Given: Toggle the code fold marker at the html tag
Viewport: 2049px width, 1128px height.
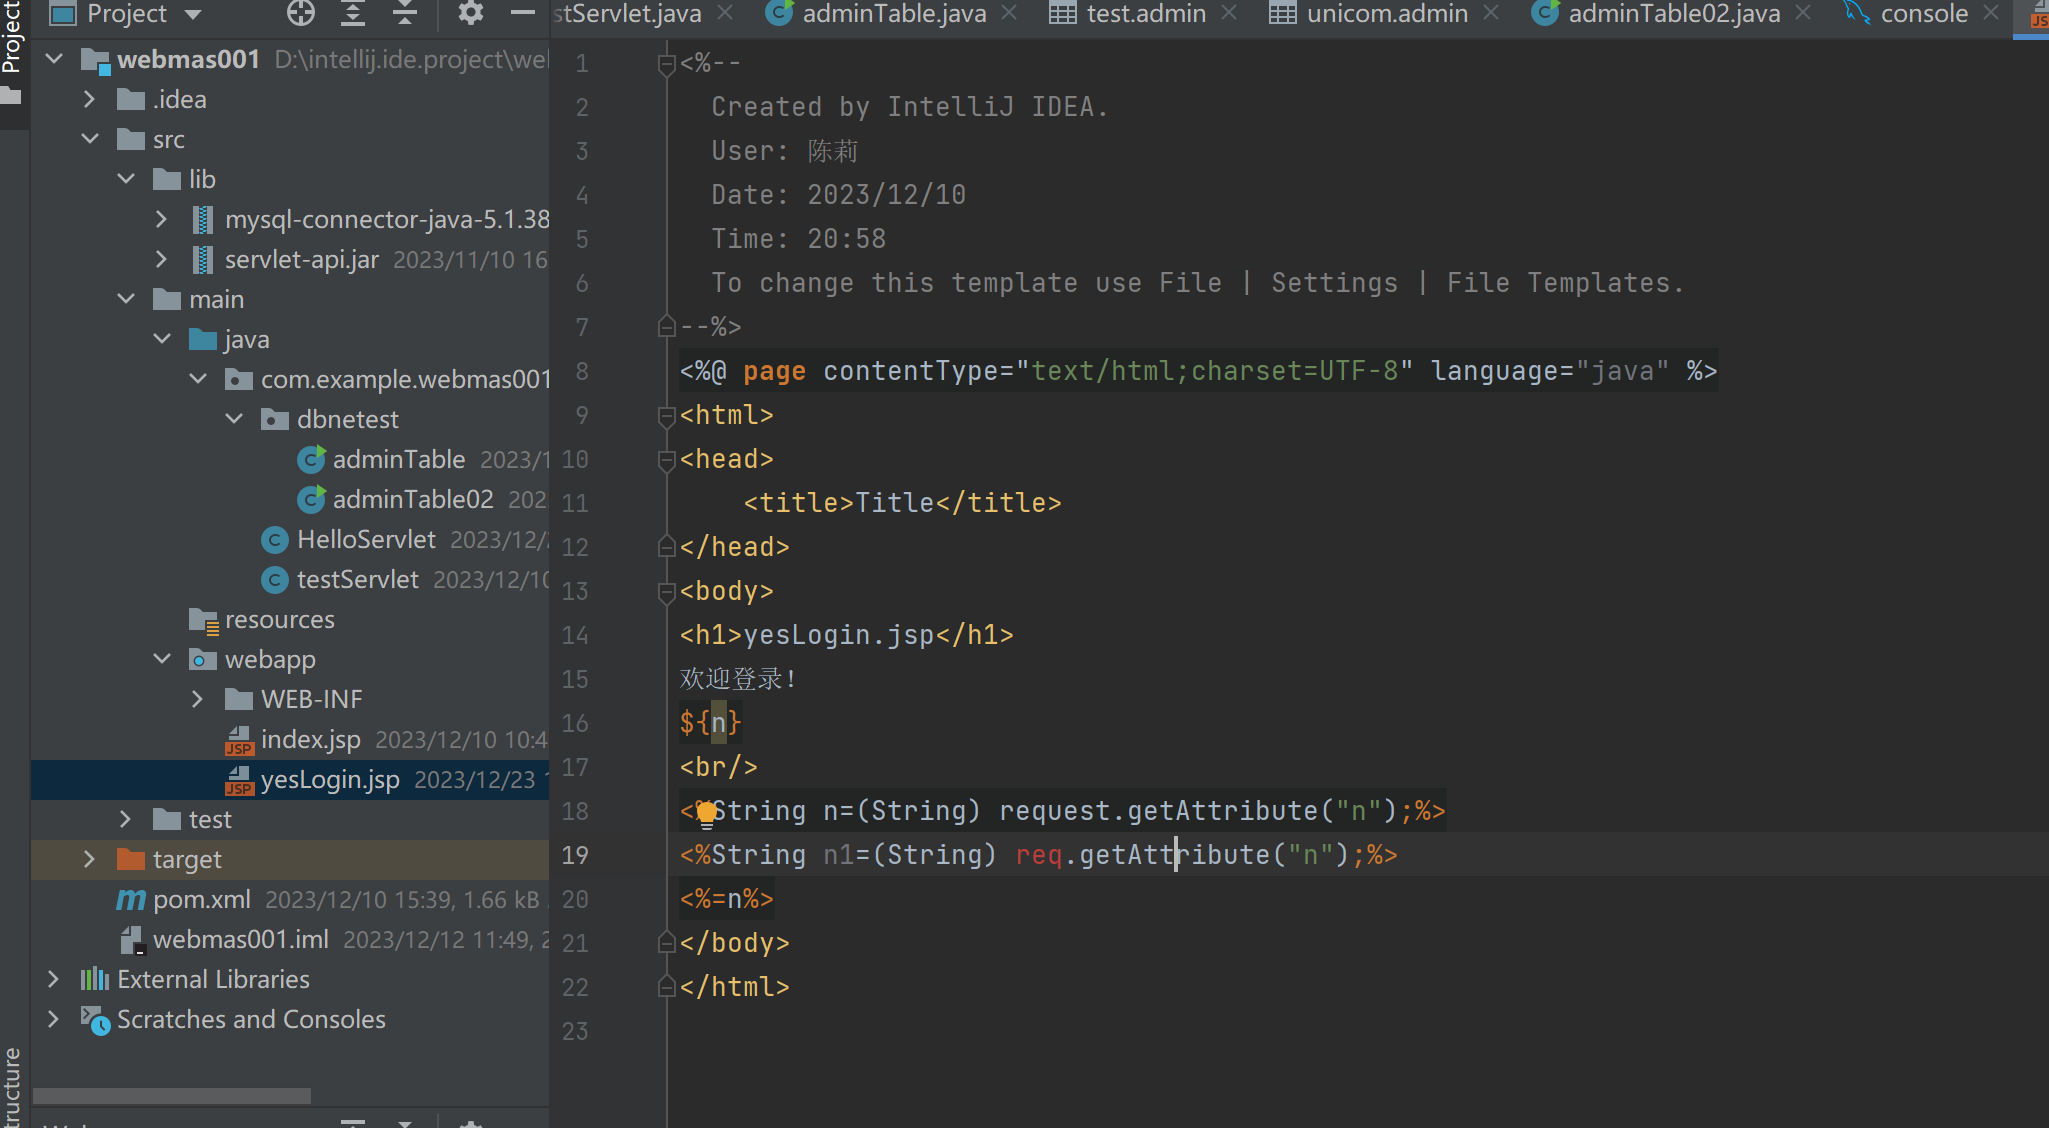Looking at the screenshot, I should (x=666, y=416).
